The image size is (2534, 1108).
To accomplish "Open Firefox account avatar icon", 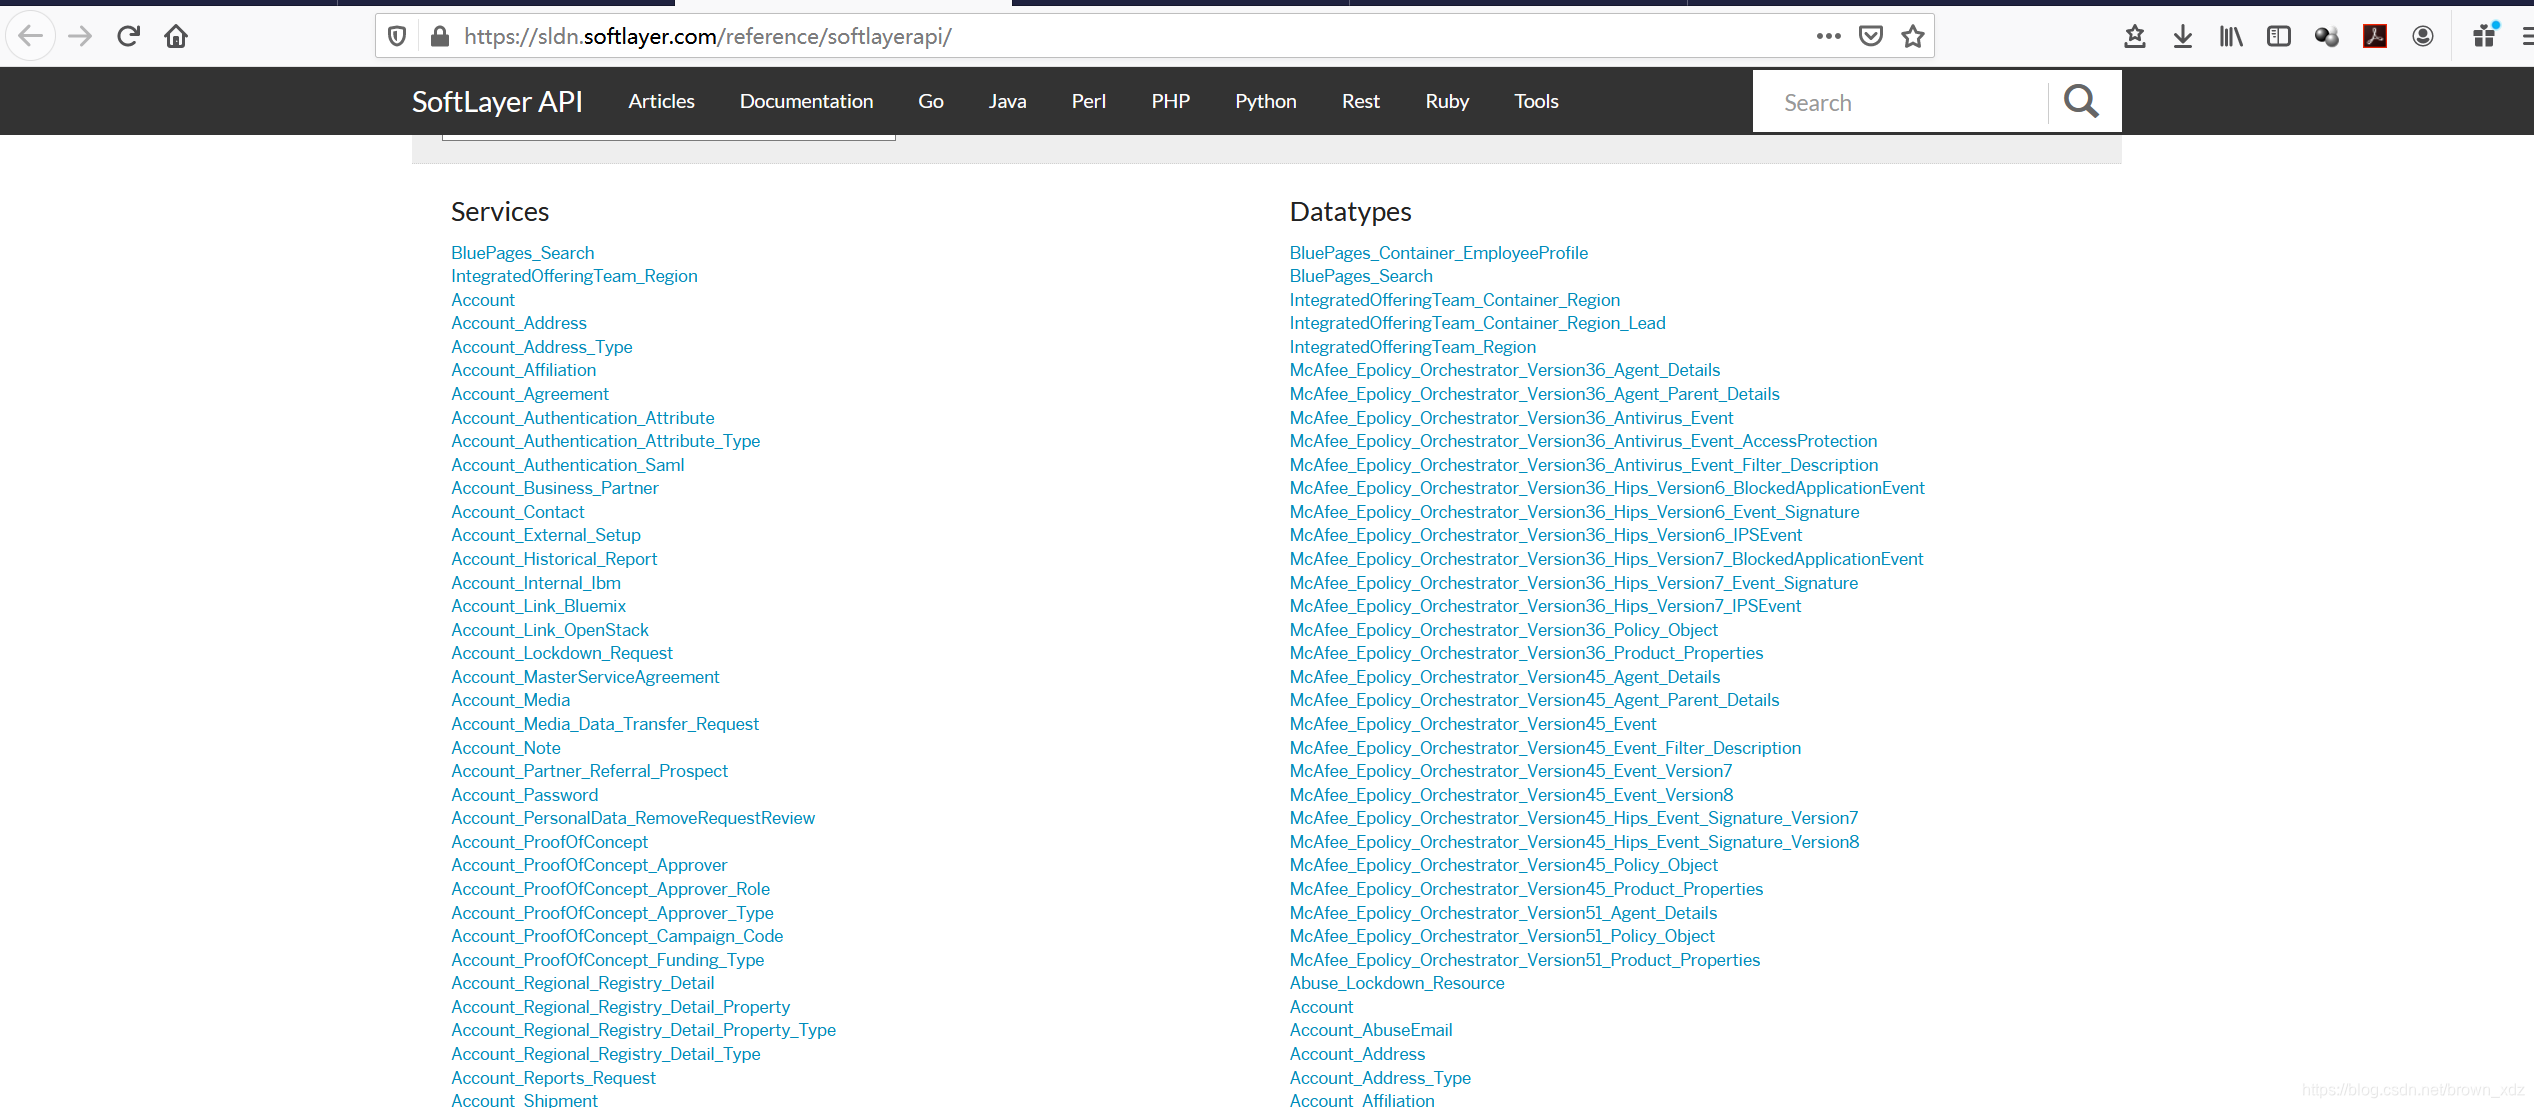I will pos(2423,37).
